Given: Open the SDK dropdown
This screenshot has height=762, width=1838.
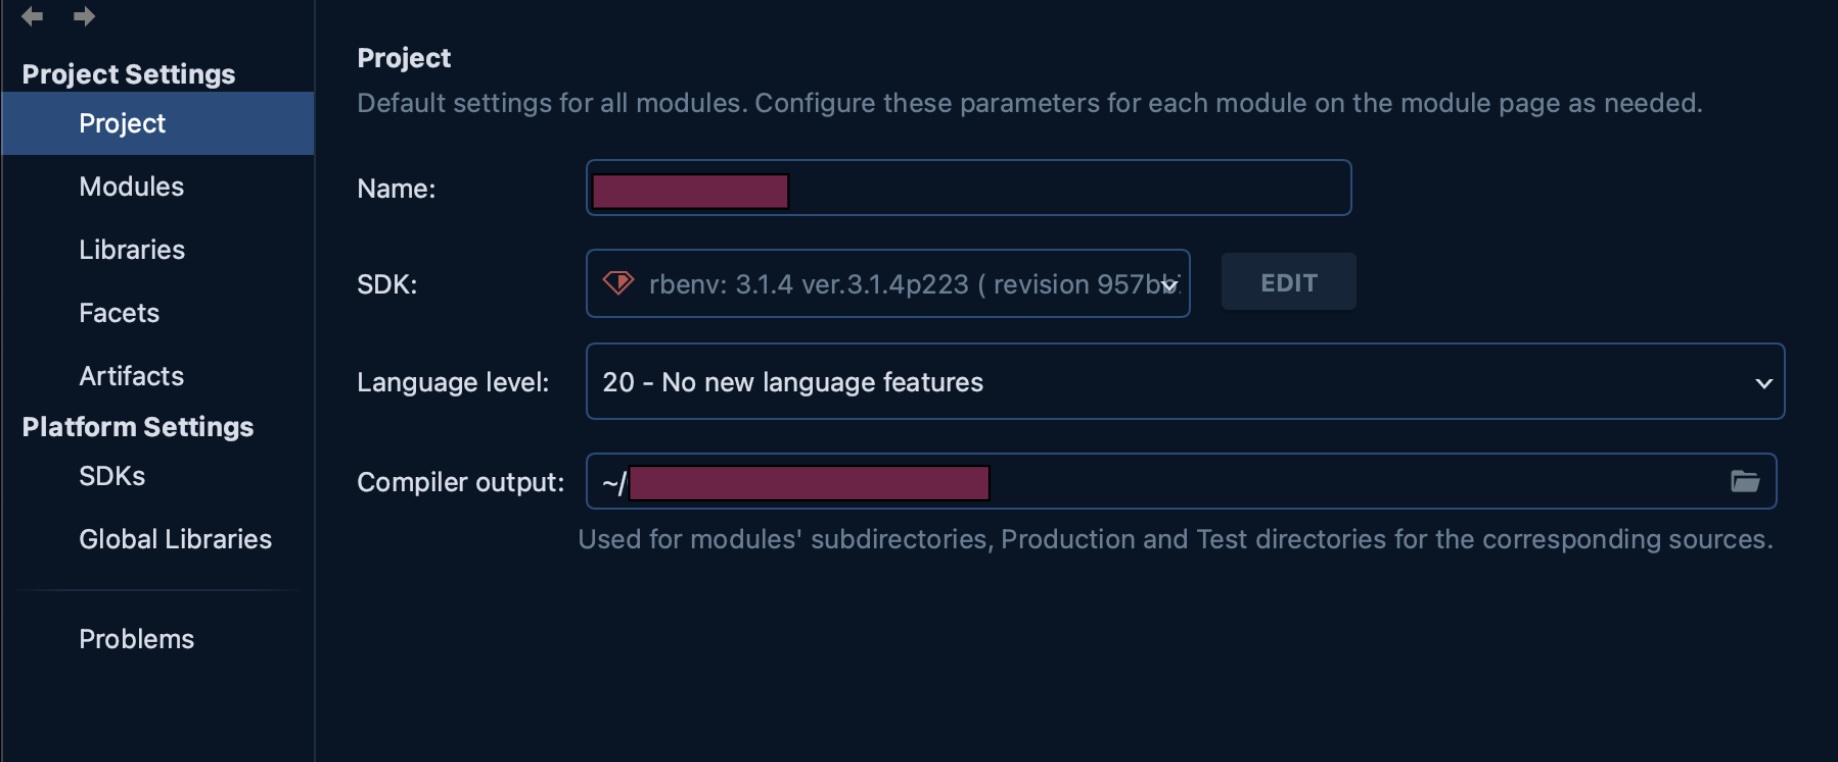Looking at the screenshot, I should click(x=1168, y=285).
